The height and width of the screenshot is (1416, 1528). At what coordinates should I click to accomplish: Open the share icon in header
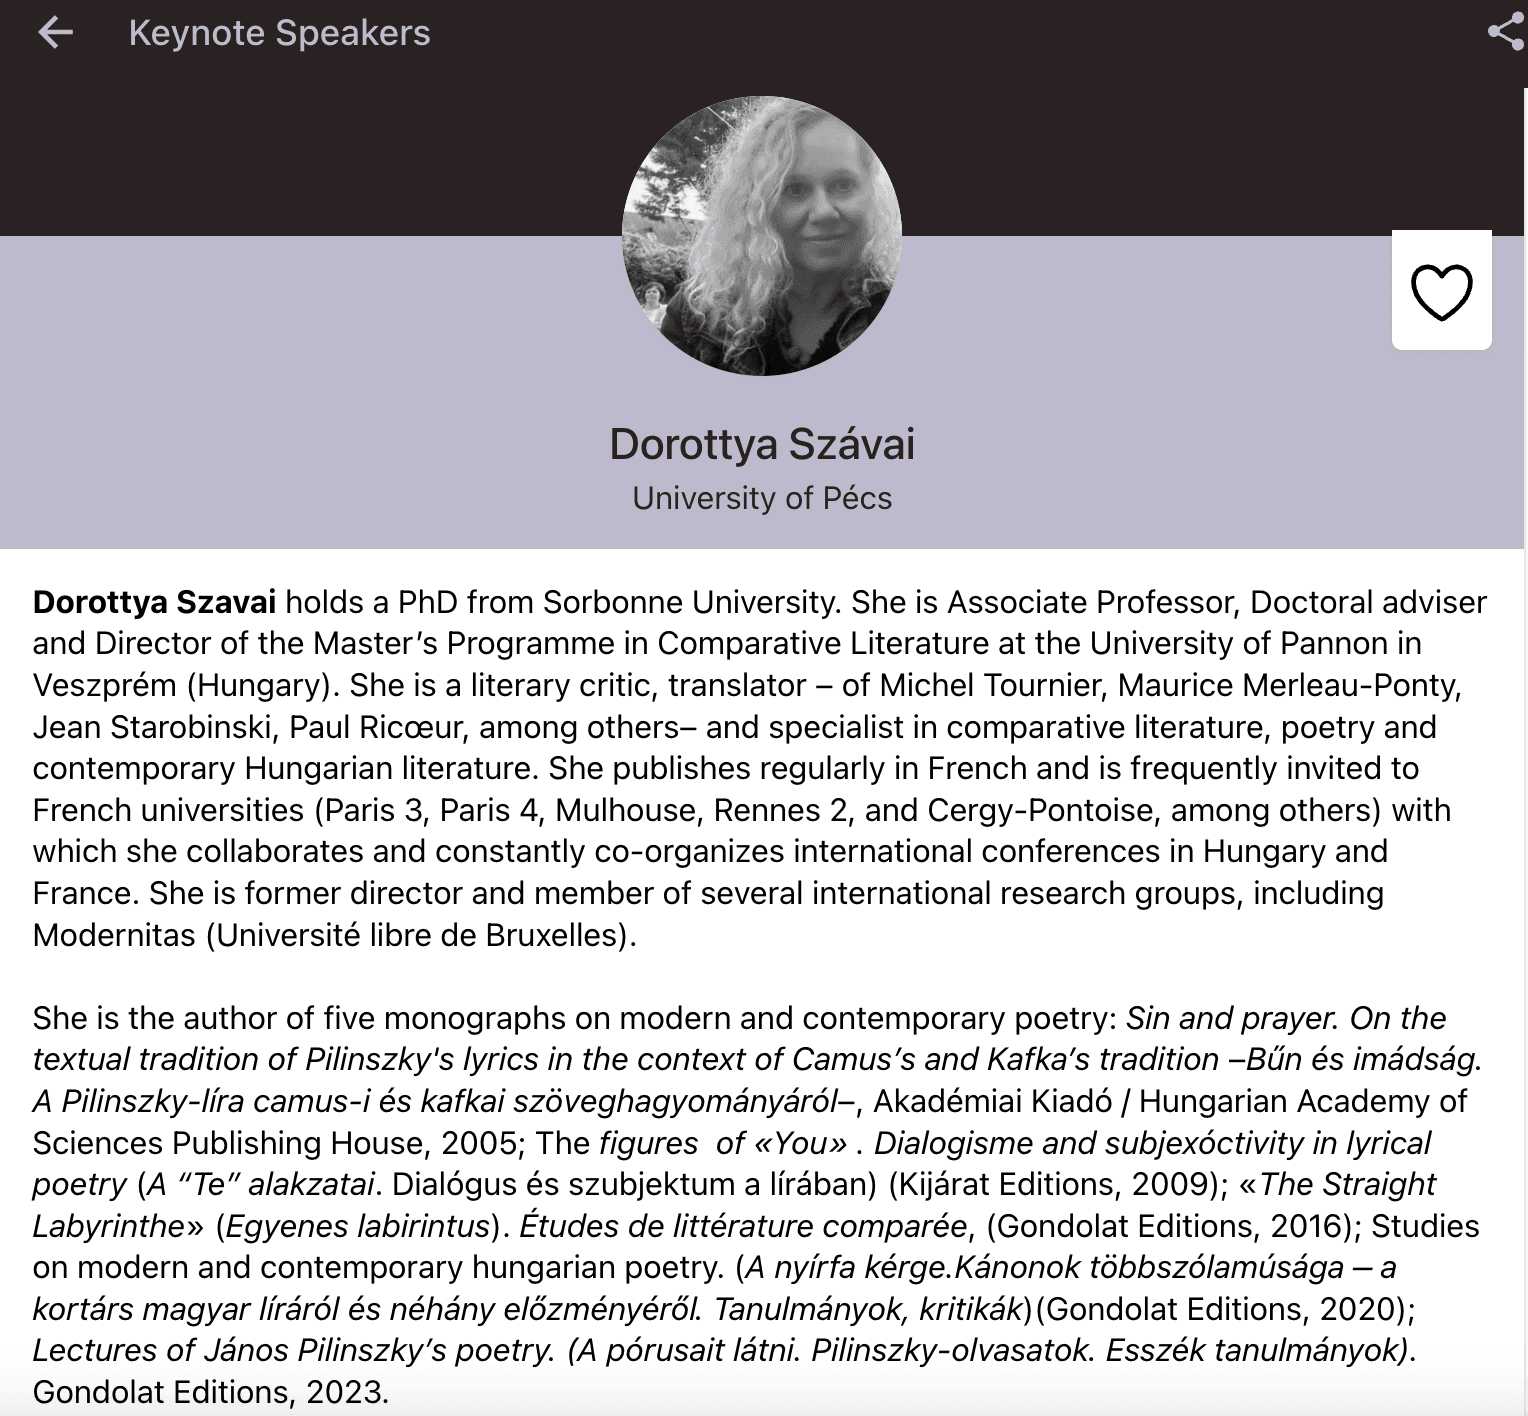coord(1505,32)
